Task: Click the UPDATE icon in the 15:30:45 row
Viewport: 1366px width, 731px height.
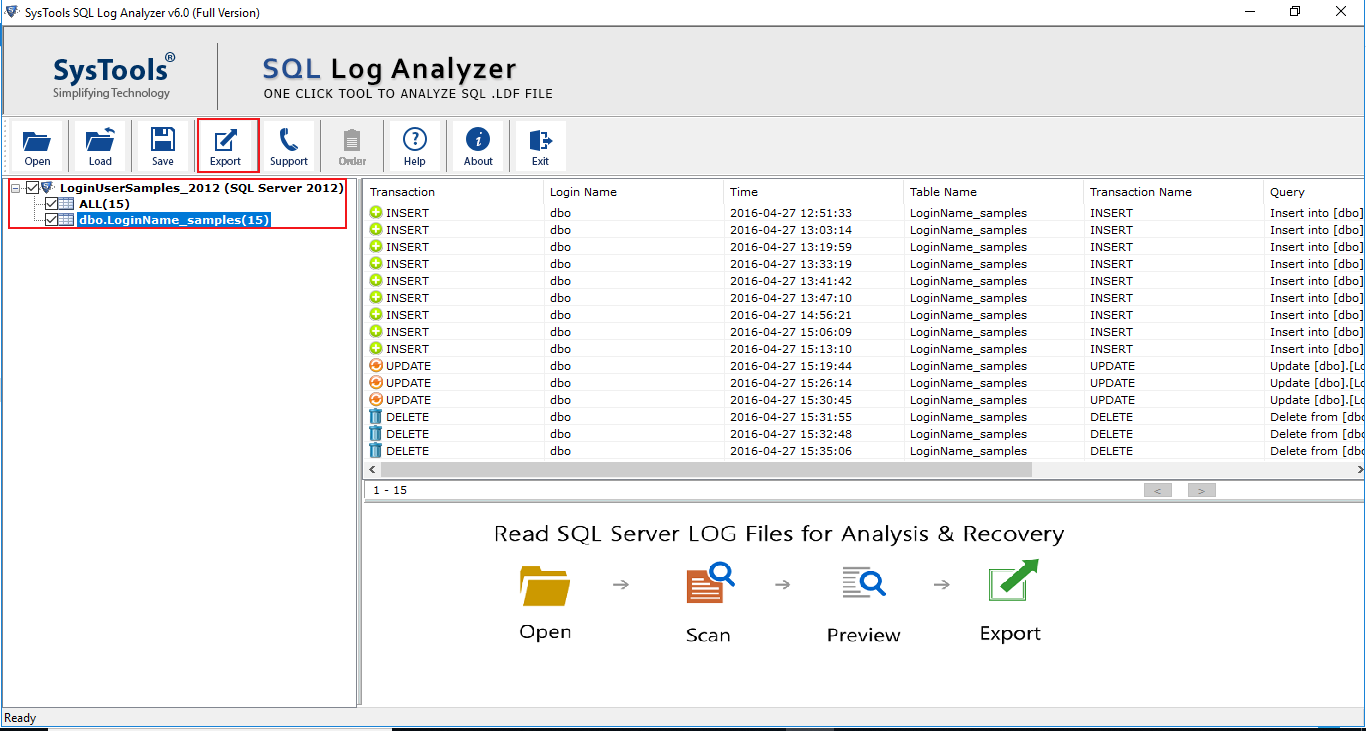Action: [x=376, y=400]
